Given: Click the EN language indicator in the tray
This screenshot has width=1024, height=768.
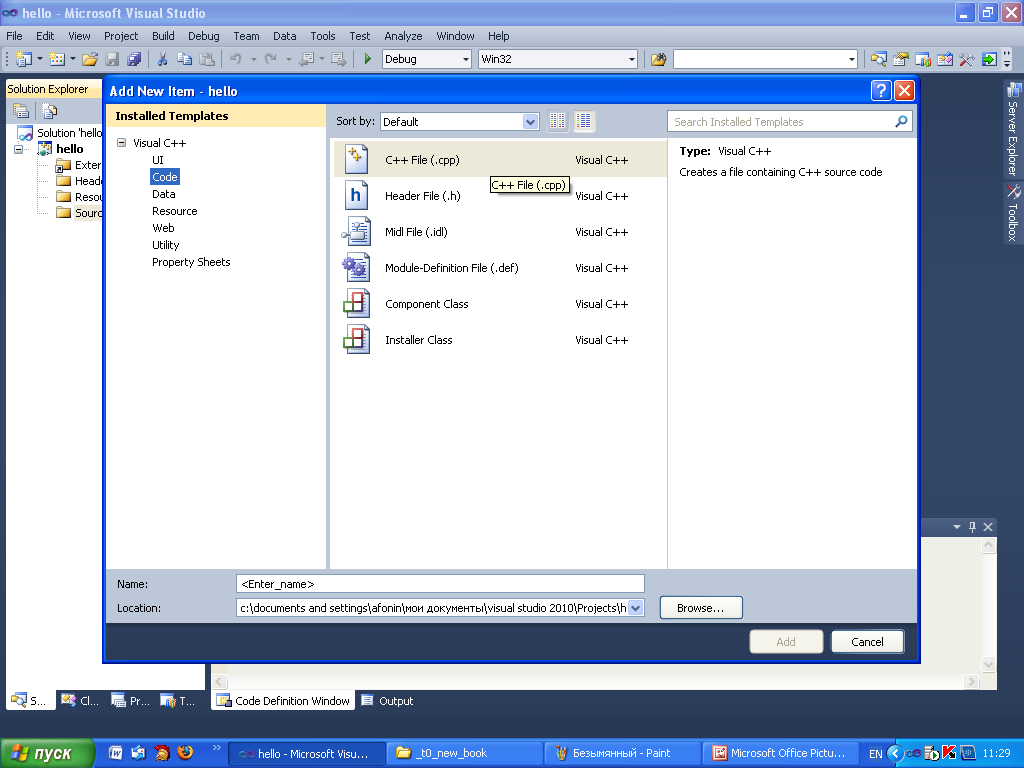Looking at the screenshot, I should coord(875,754).
